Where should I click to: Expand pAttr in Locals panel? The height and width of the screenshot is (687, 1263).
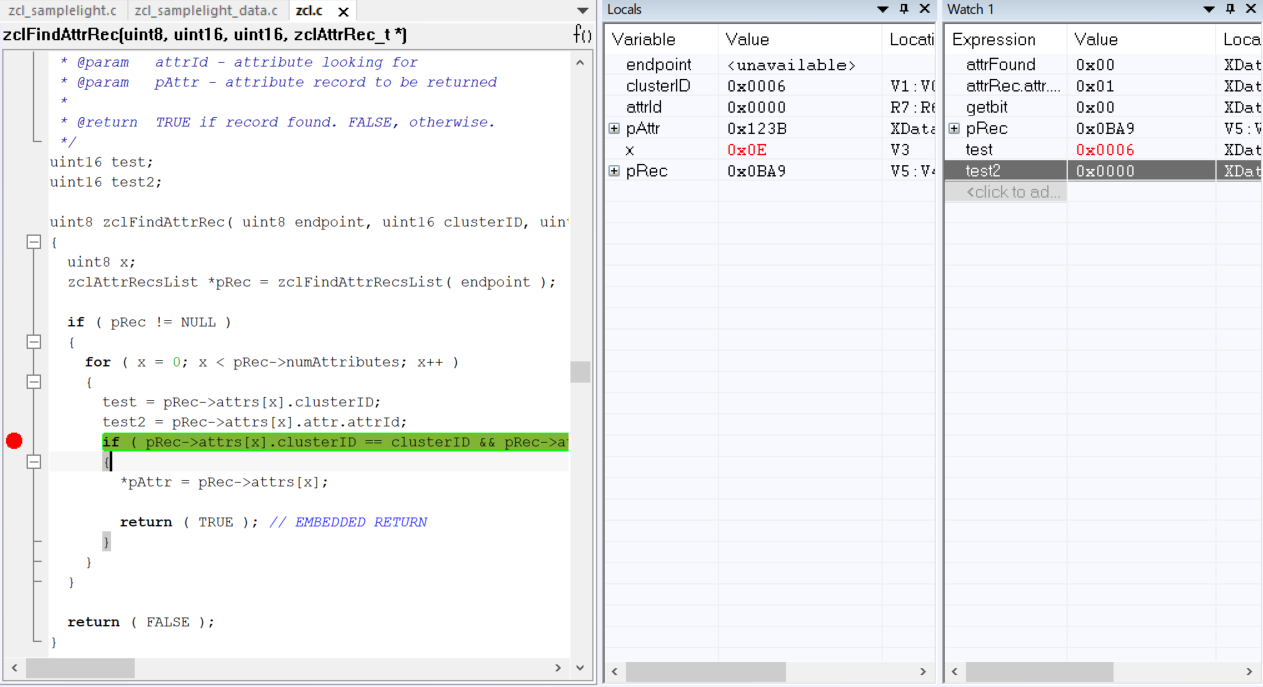614,129
